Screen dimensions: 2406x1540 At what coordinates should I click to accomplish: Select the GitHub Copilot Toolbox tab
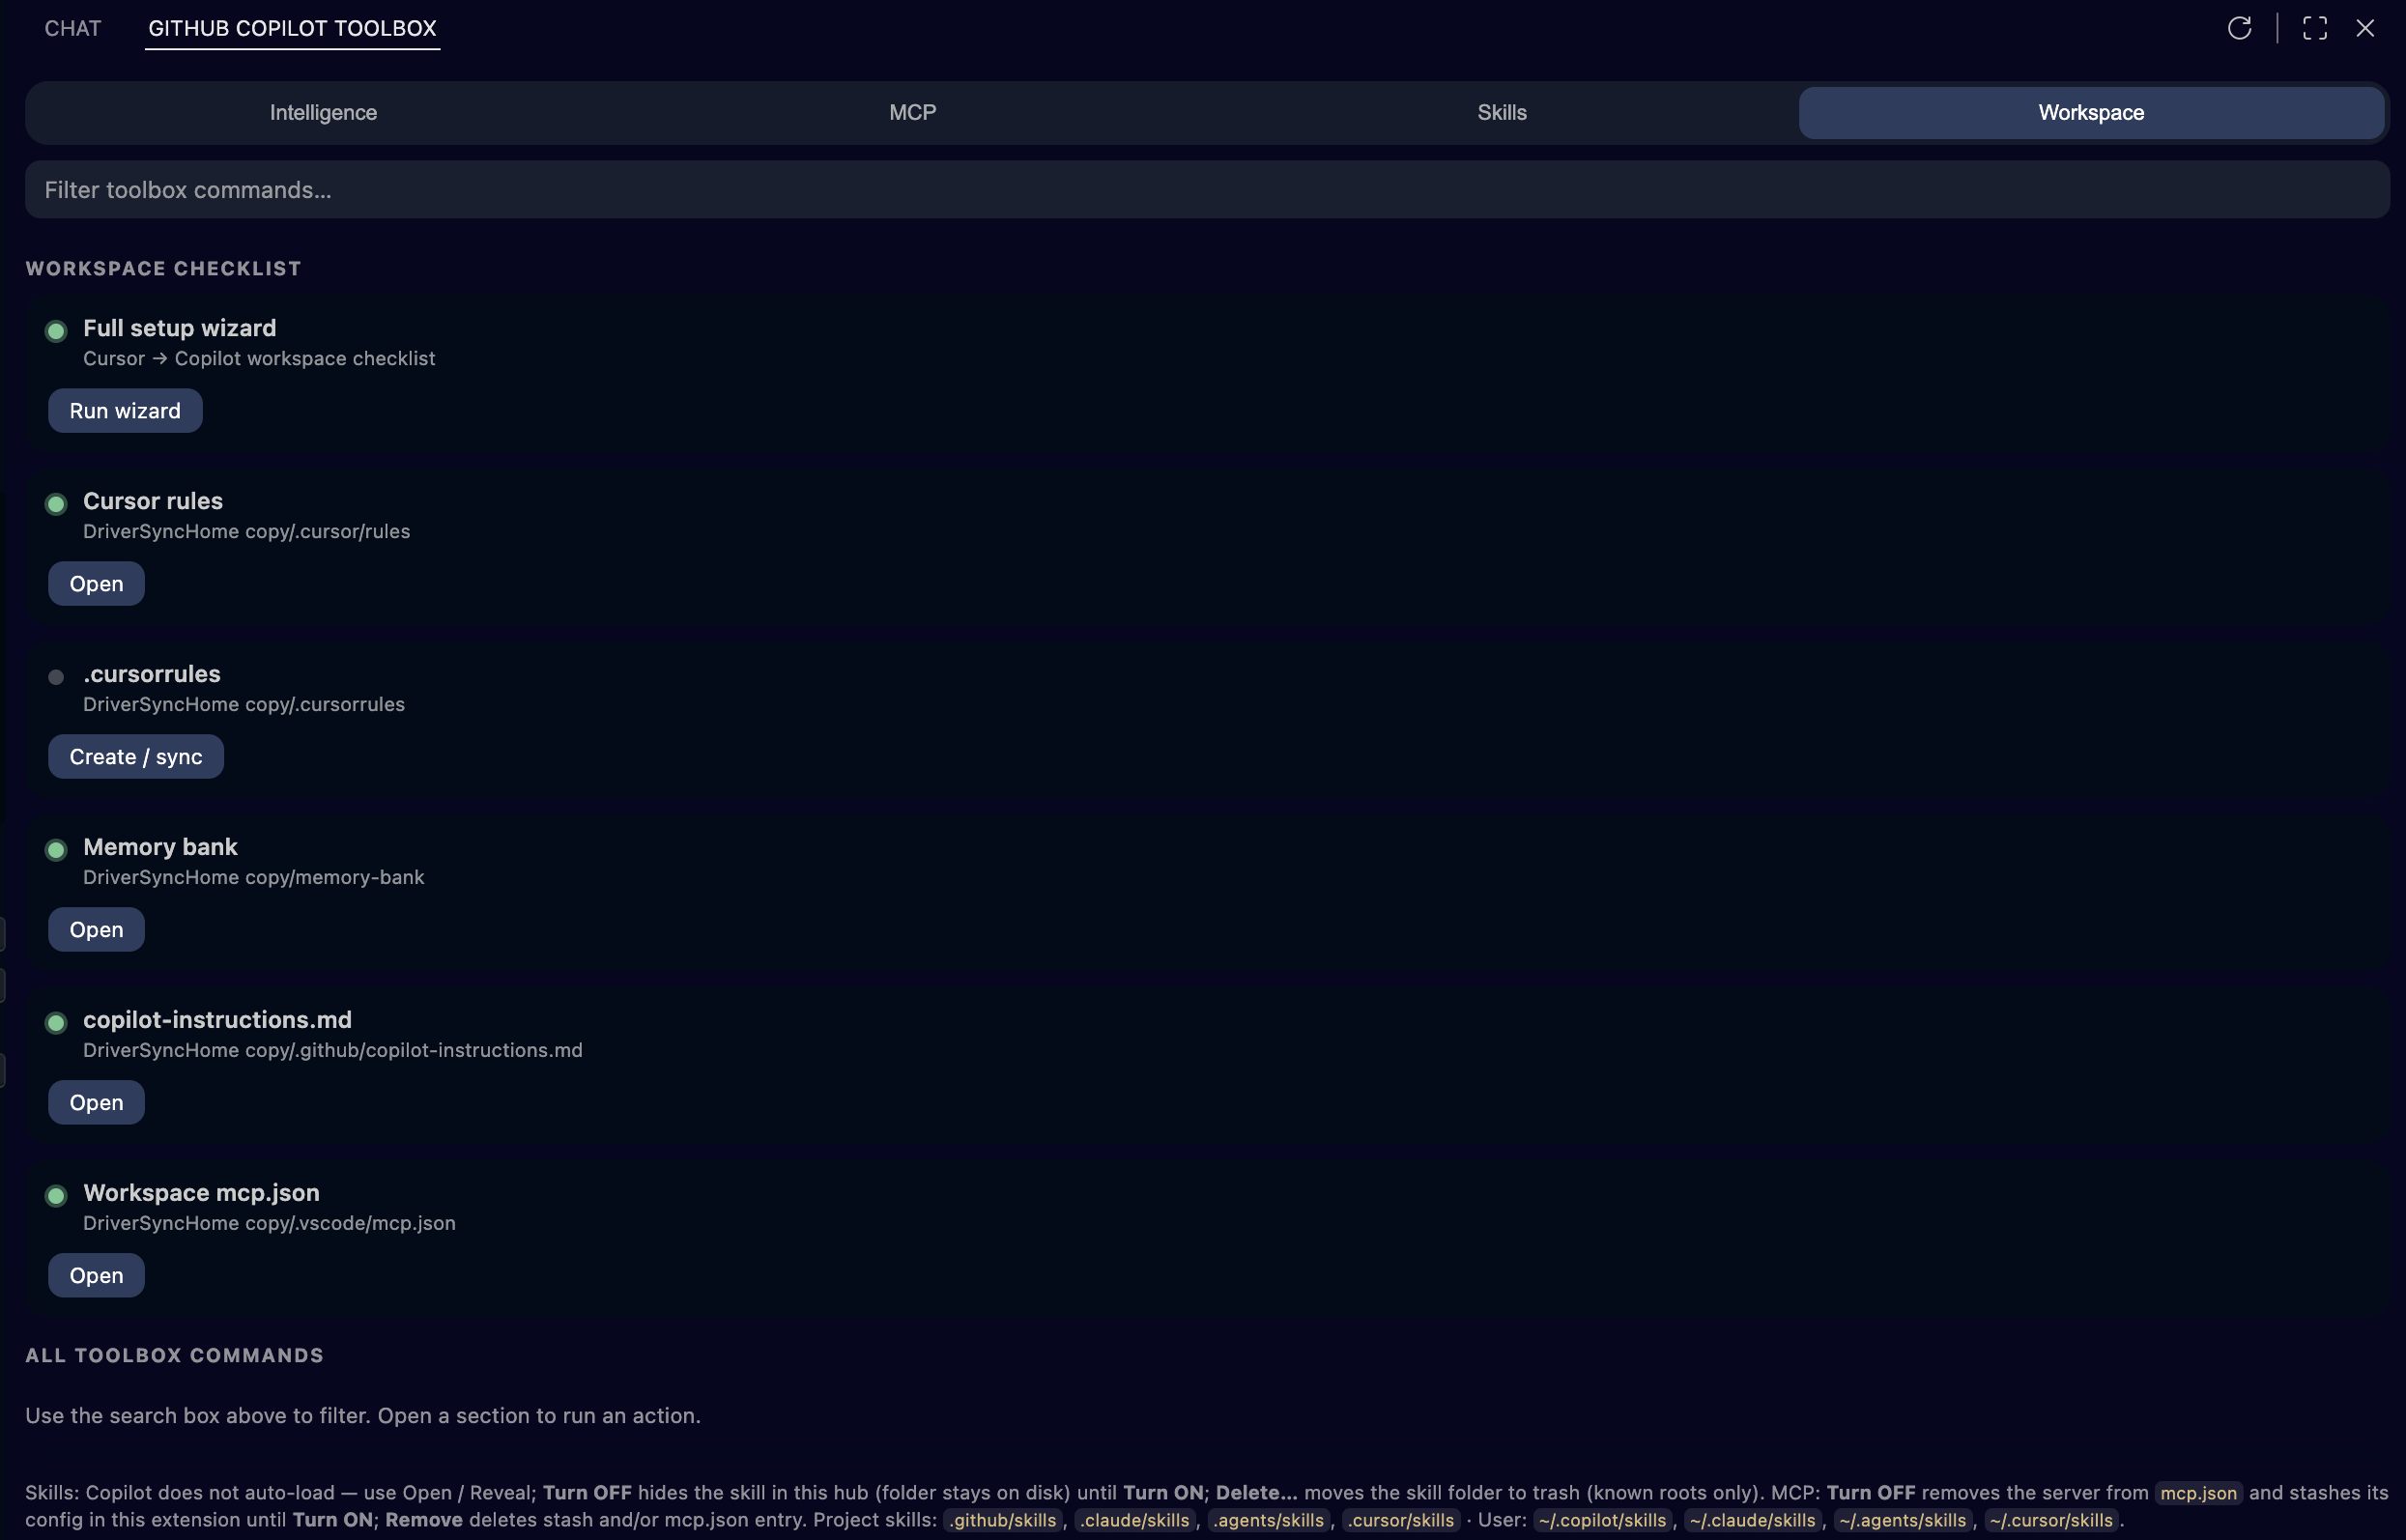coord(292,28)
